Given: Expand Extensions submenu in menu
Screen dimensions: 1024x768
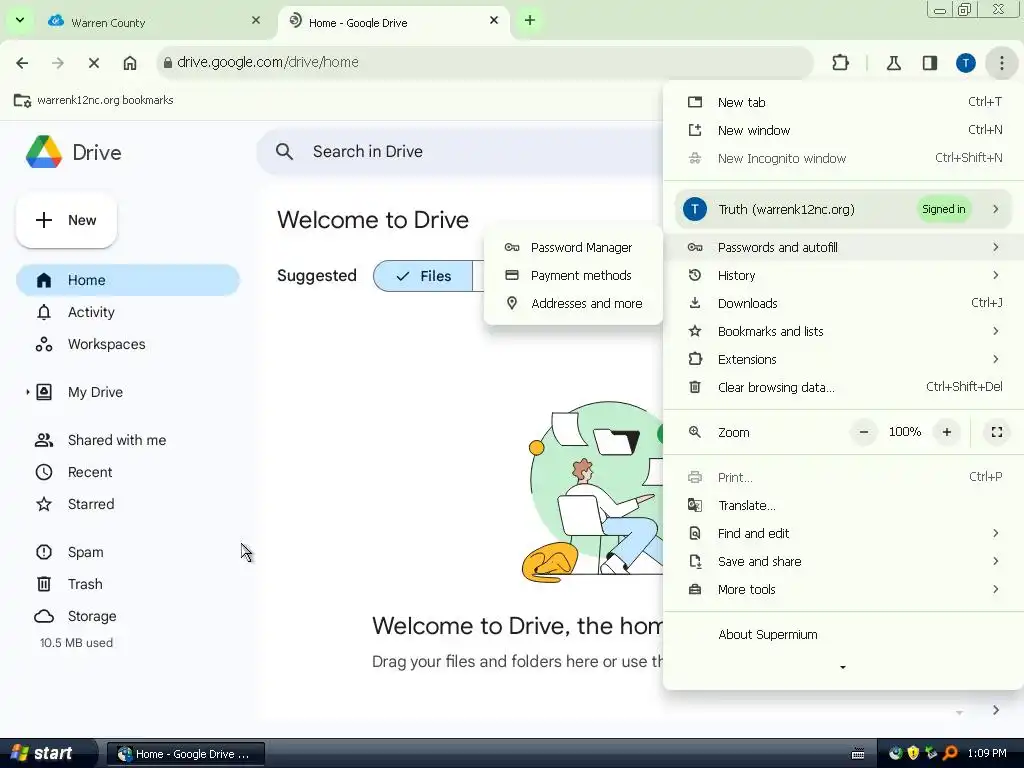Looking at the screenshot, I should pos(844,360).
